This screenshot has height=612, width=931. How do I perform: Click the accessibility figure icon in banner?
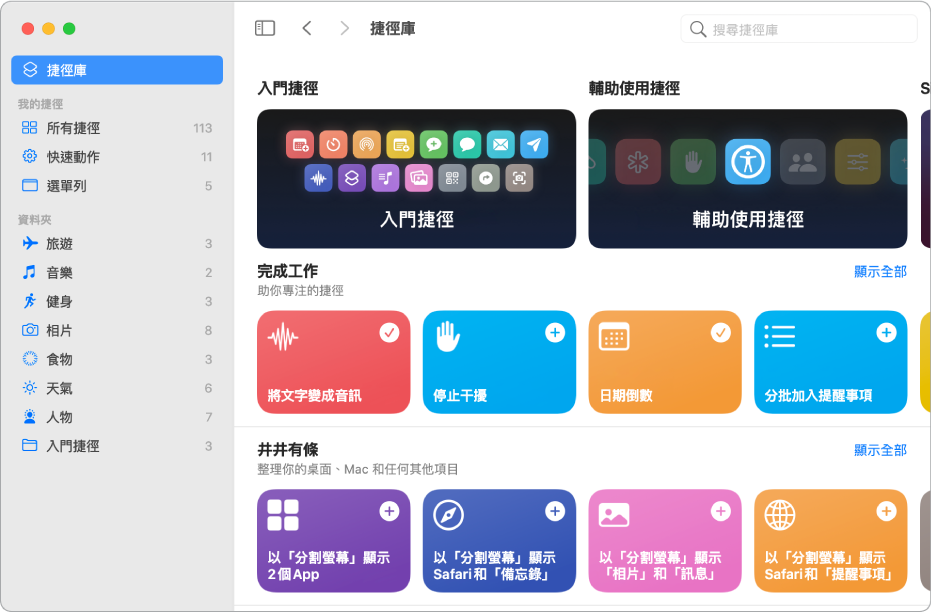(748, 161)
